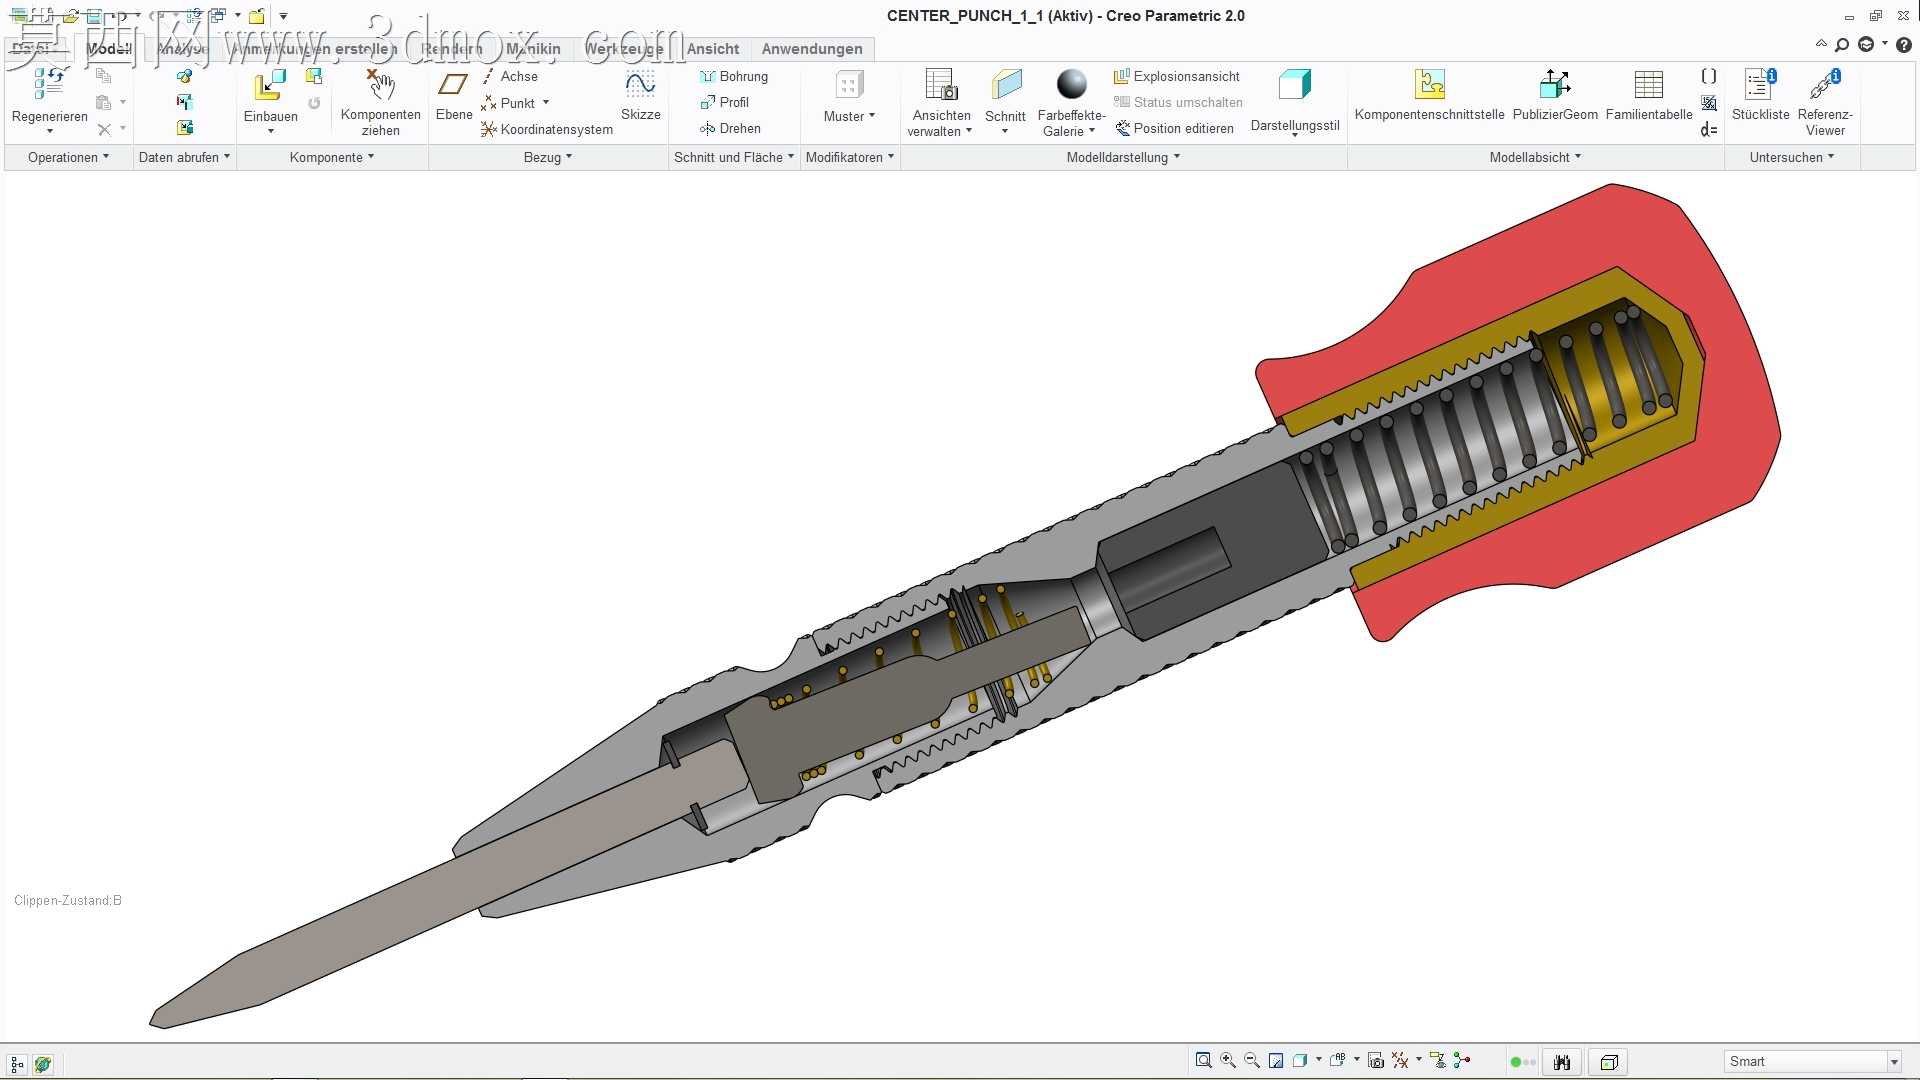Click the refit zoom icon in status bar

pos(1204,1061)
